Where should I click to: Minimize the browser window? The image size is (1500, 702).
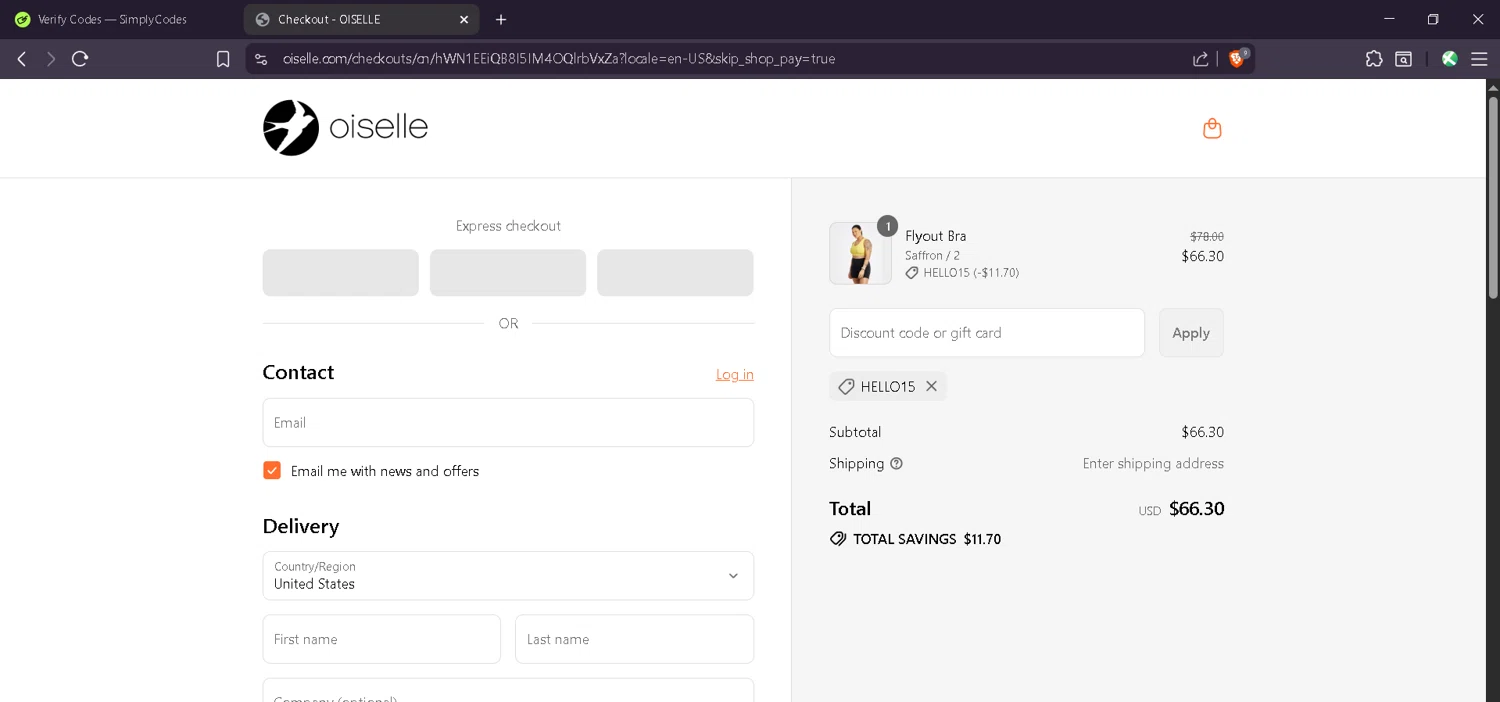coord(1389,19)
